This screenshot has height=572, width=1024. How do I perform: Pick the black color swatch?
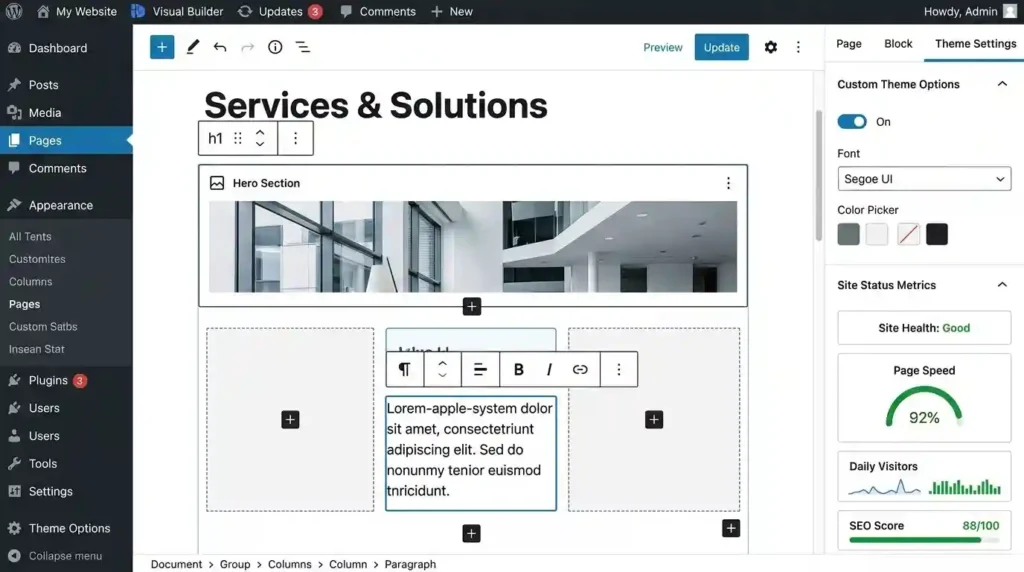[936, 234]
